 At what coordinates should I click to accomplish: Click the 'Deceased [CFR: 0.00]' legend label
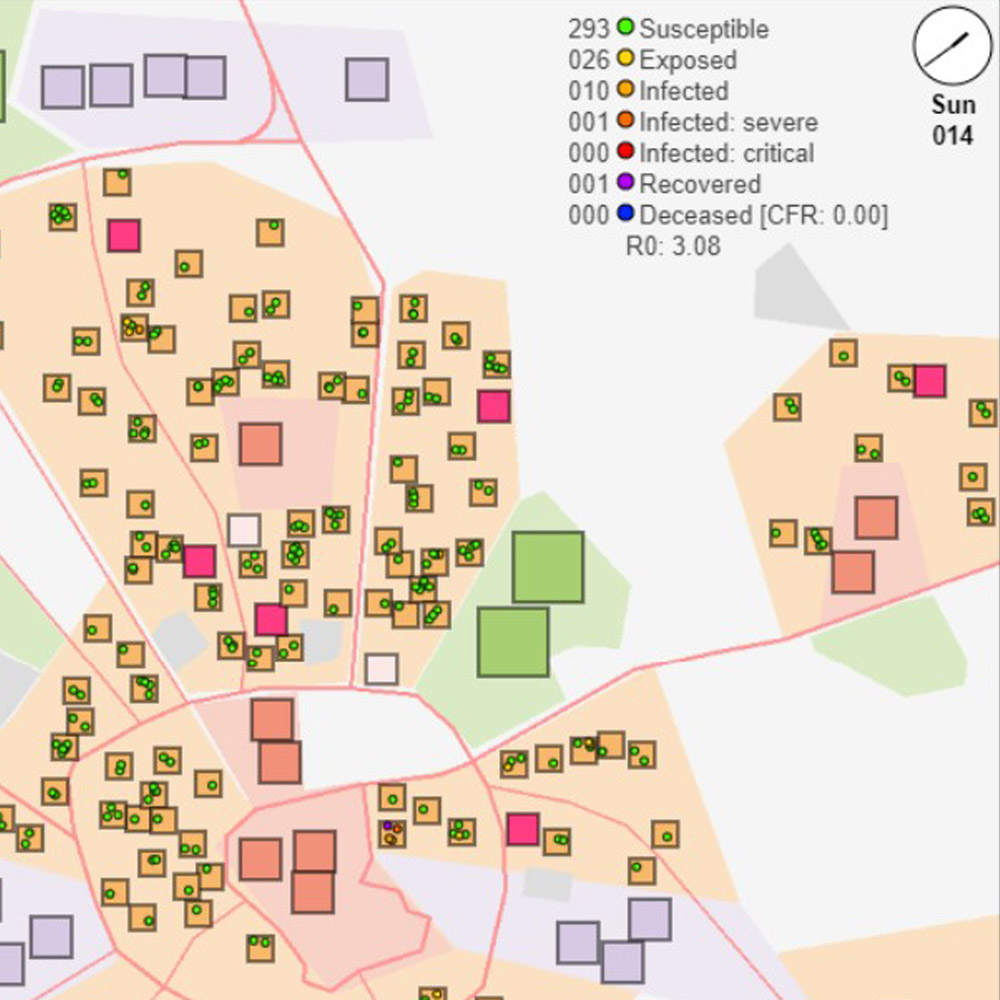(x=763, y=215)
